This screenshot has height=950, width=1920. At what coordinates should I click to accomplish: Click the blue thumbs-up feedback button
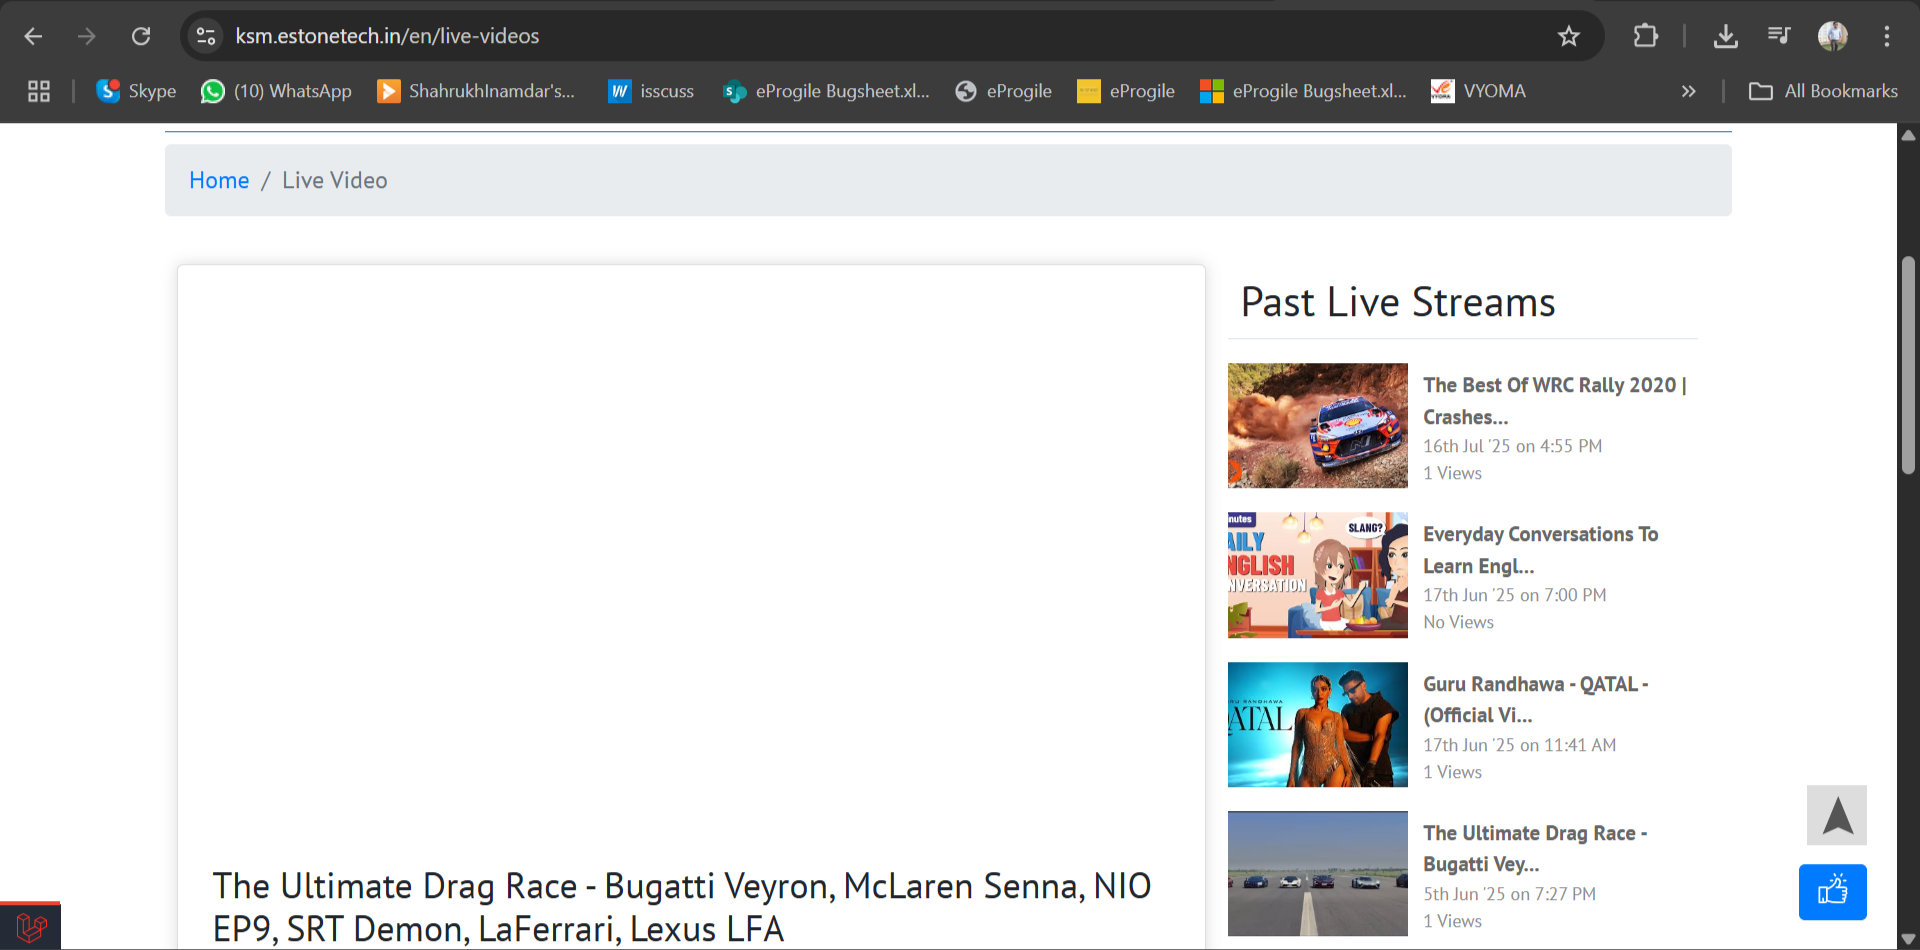[1832, 891]
